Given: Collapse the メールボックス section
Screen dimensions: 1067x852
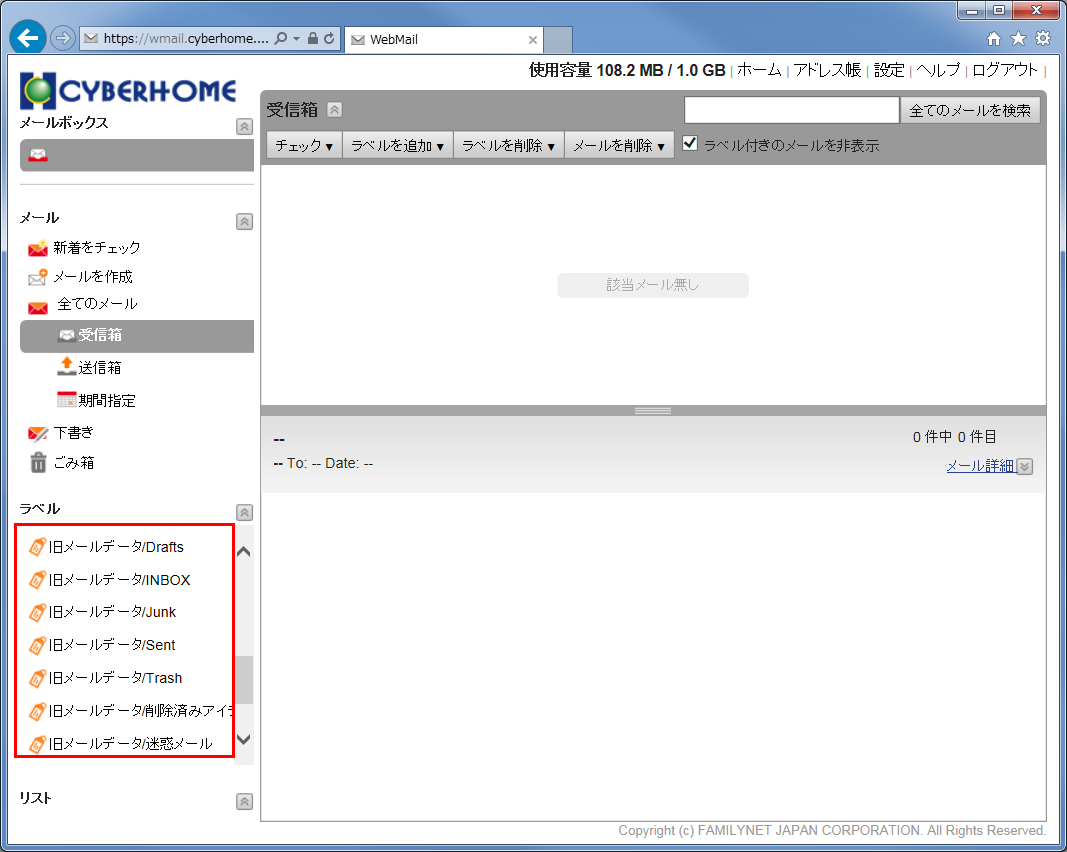Looking at the screenshot, I should [244, 127].
